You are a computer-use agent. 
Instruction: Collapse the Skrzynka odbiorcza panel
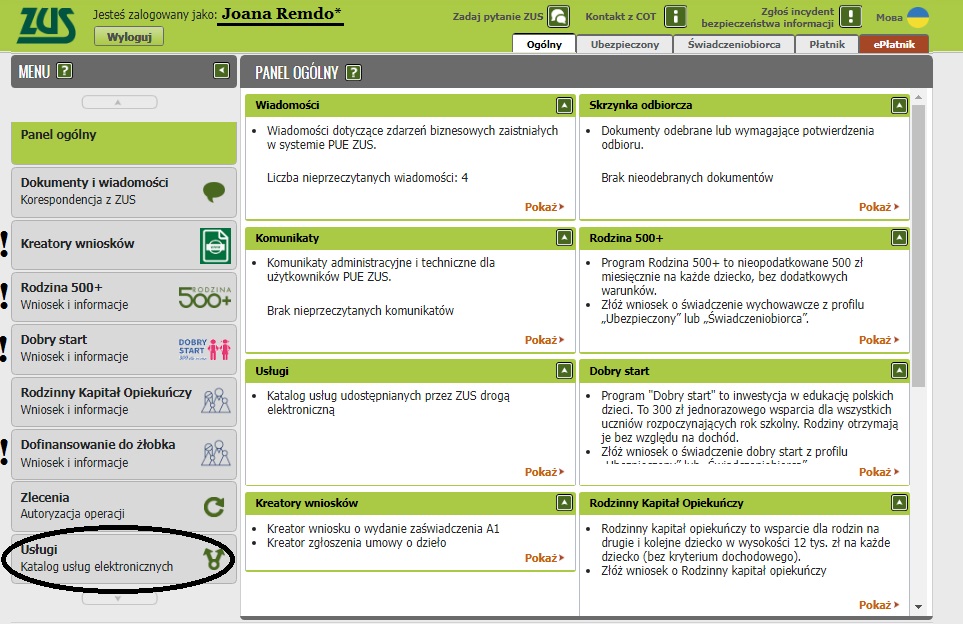click(899, 105)
